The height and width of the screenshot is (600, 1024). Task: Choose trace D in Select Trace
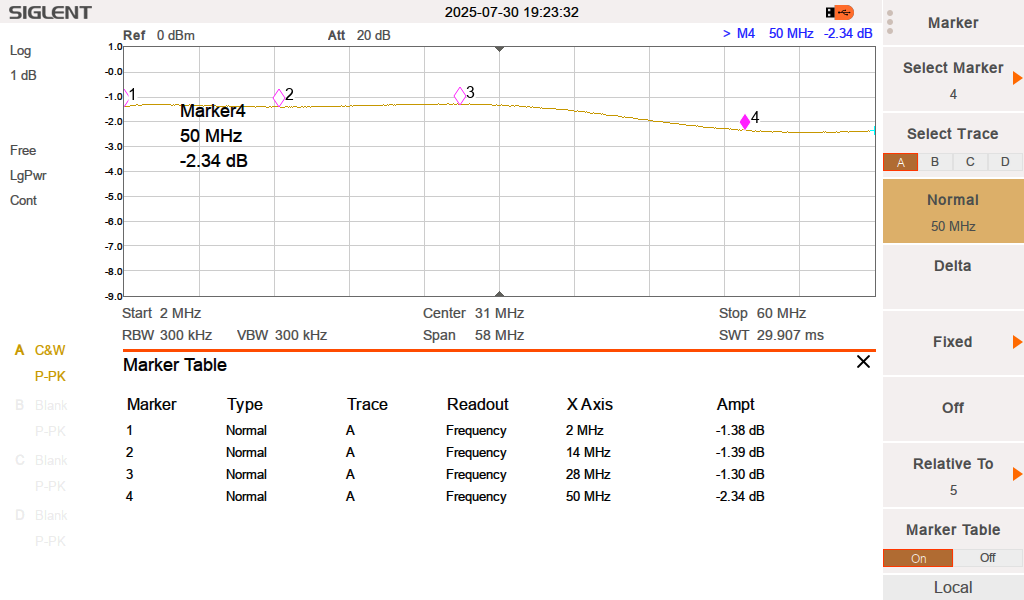pos(1005,162)
